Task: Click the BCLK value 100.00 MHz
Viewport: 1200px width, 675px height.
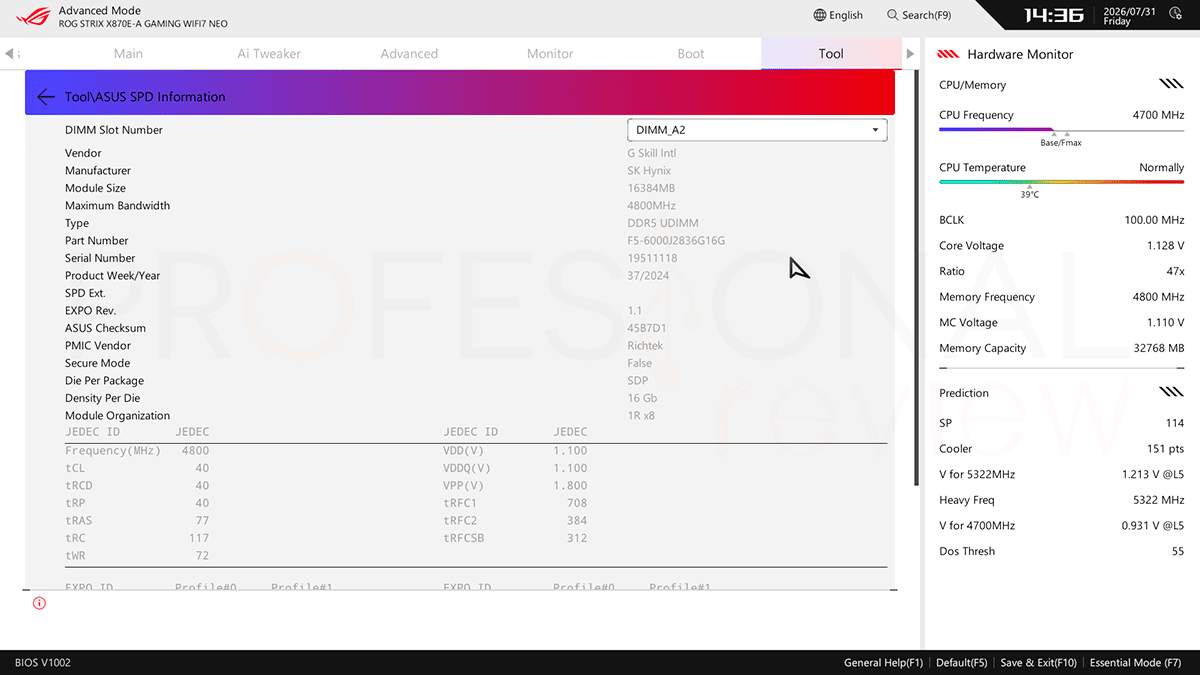Action: [1154, 220]
